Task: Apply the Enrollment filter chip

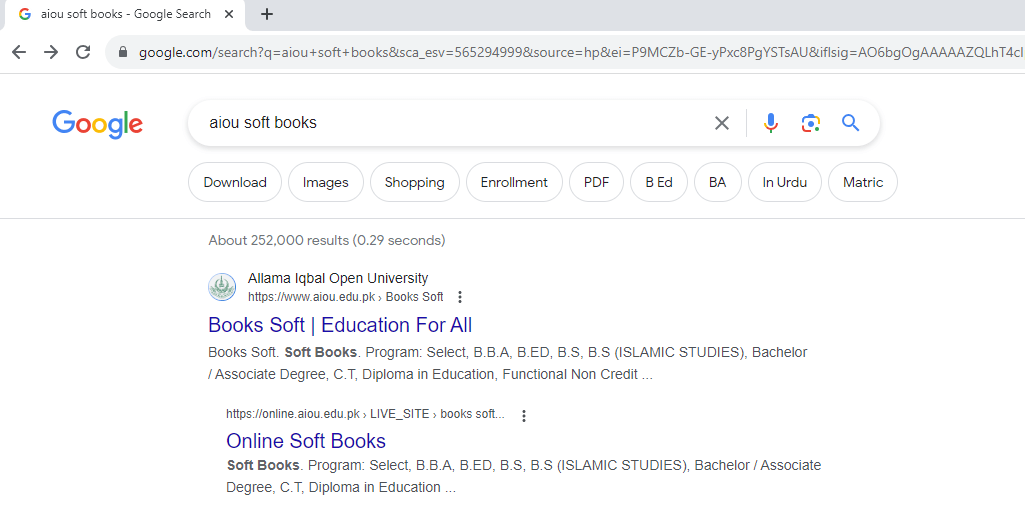Action: pyautogui.click(x=514, y=182)
